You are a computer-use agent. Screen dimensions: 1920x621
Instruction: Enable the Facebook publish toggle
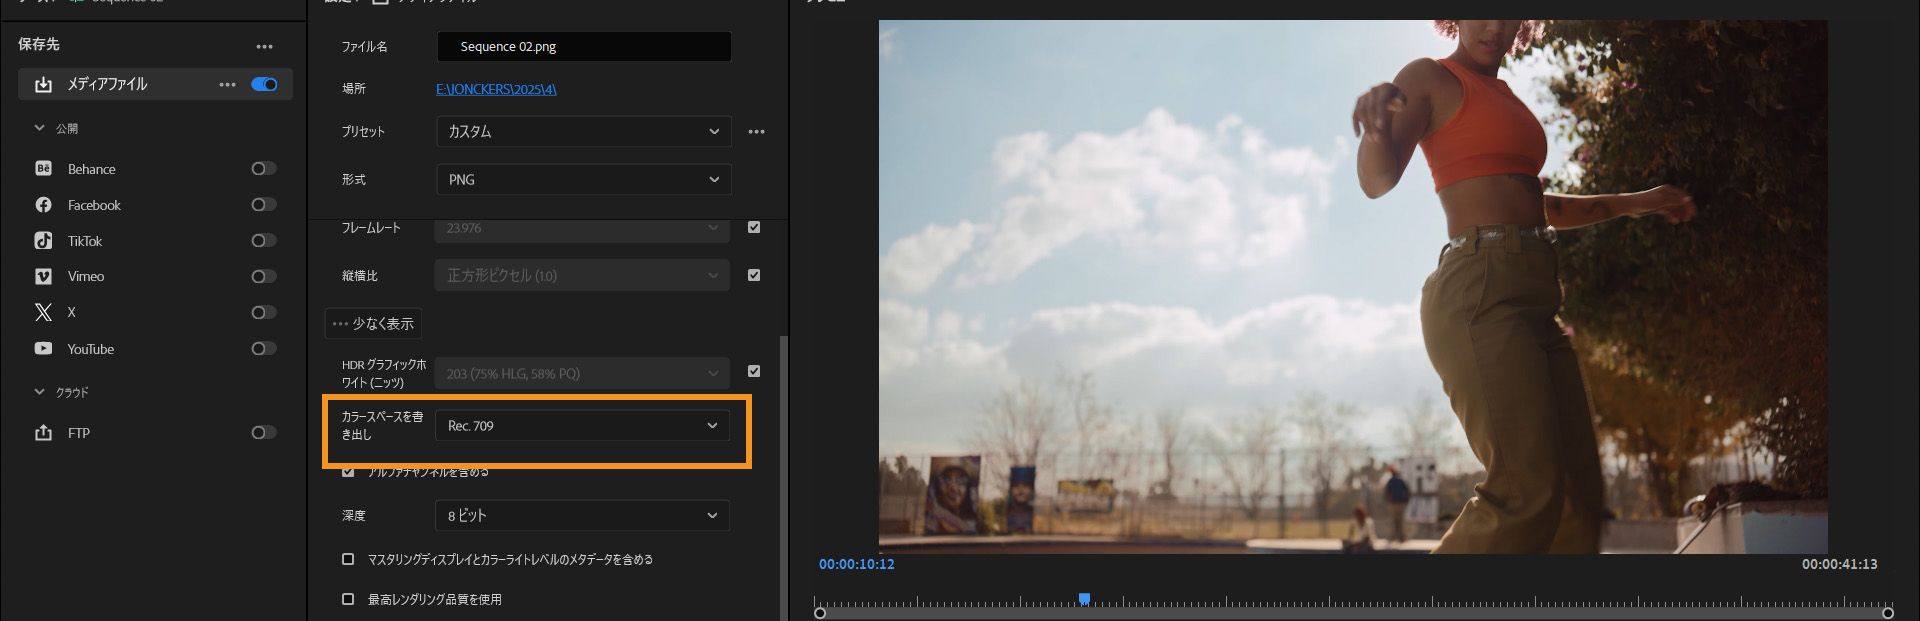(x=264, y=205)
